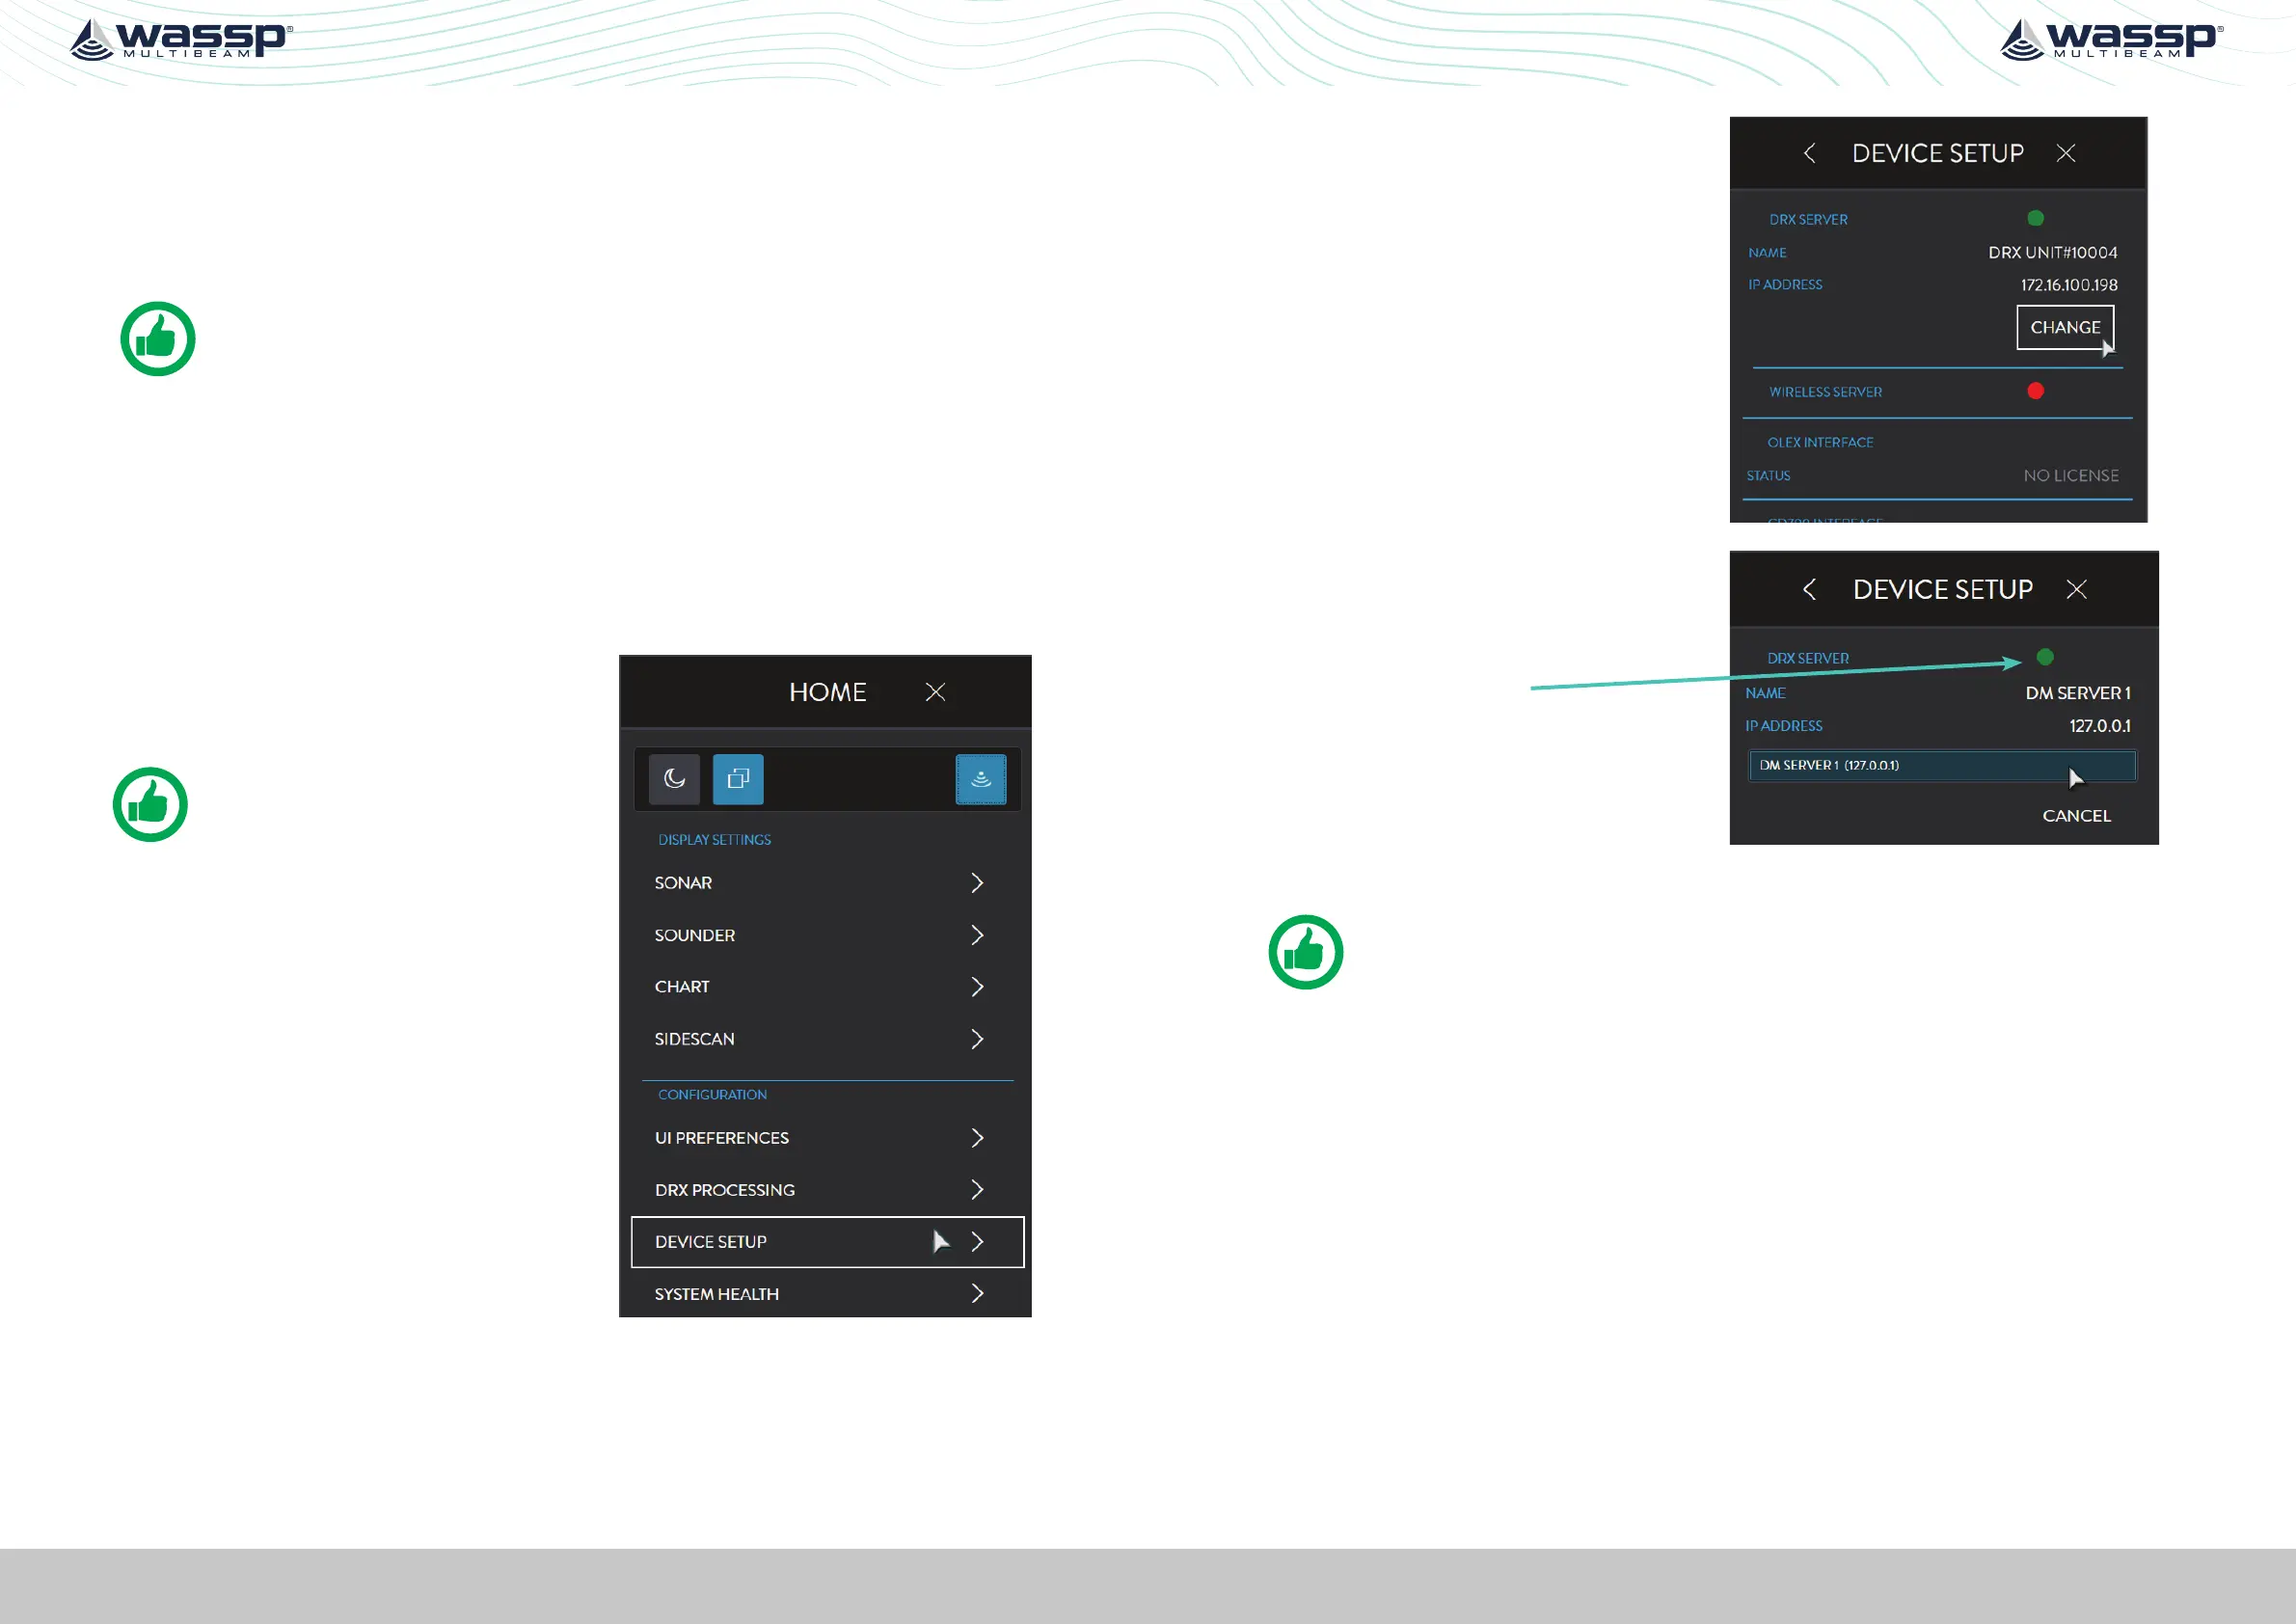Click green DRX Server status dot by DM SERVER 1
2296x1624 pixels.
point(2045,657)
